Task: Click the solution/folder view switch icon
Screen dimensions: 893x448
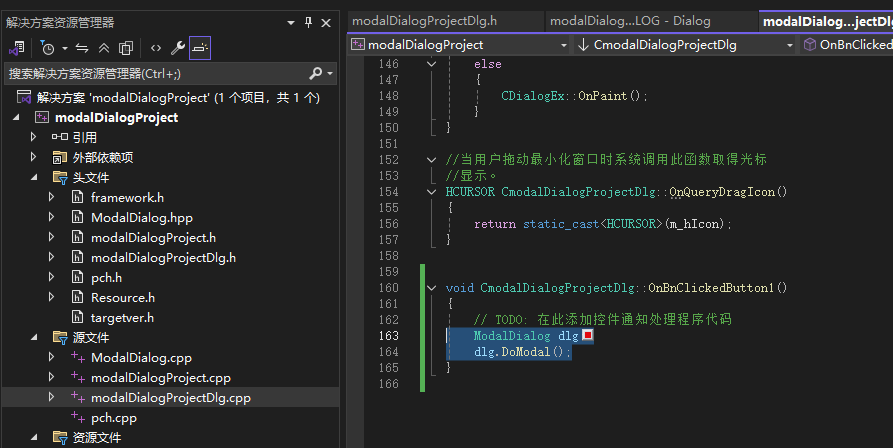Action: (16, 47)
